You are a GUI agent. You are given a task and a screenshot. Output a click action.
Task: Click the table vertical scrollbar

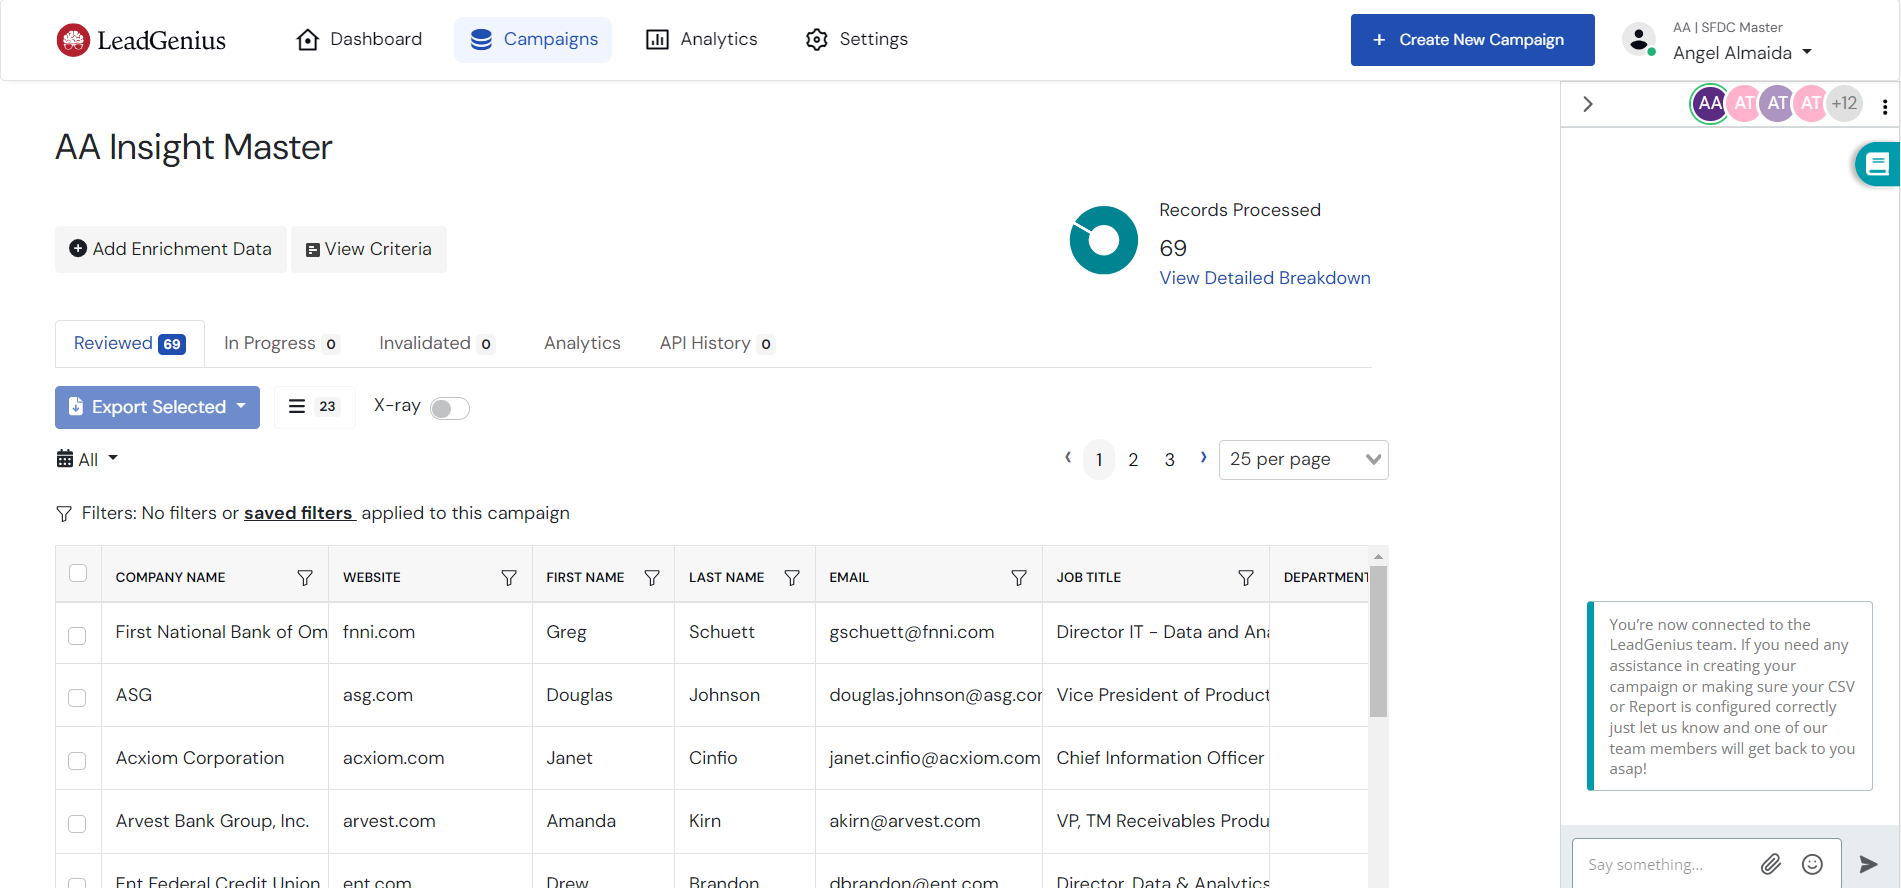point(1378,641)
